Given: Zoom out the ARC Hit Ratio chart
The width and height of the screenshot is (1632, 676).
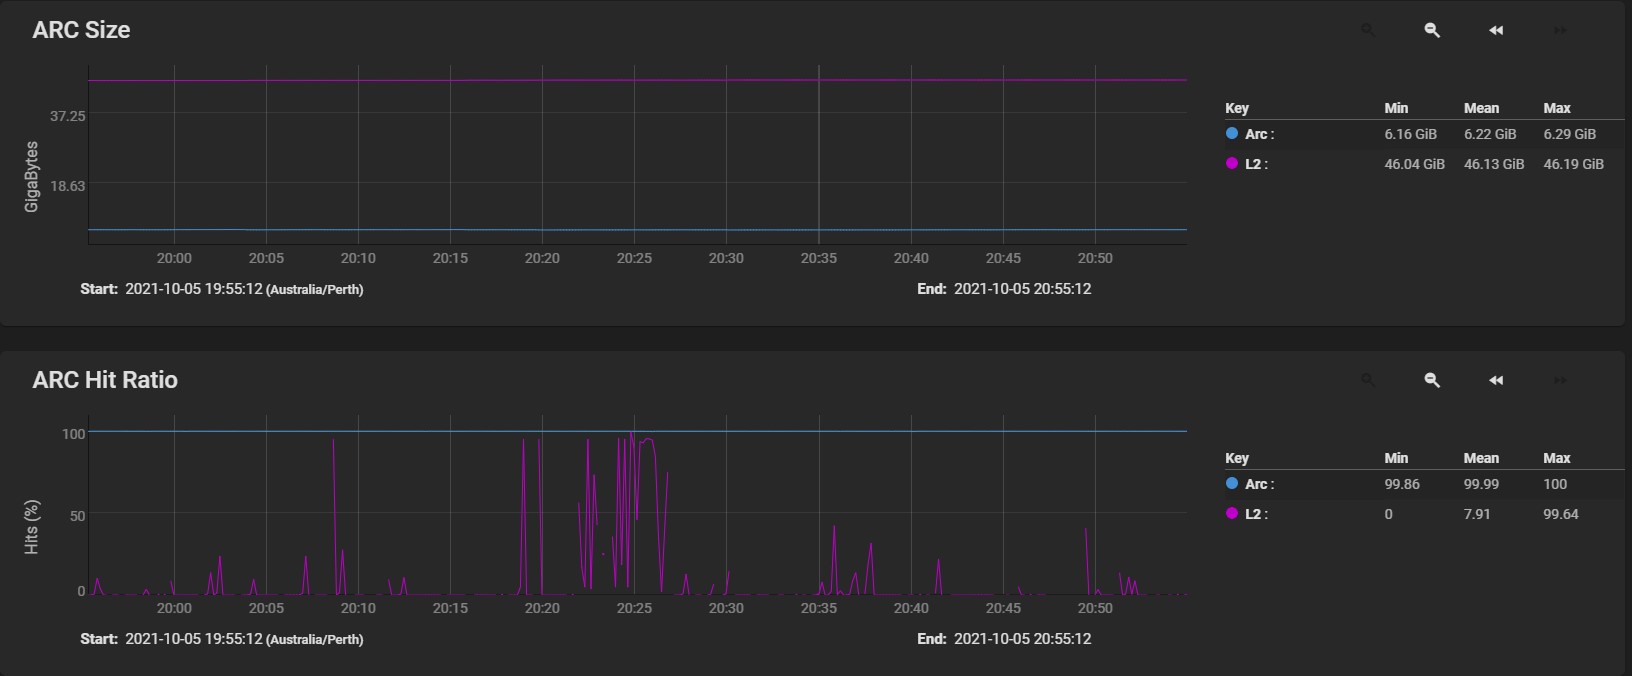Looking at the screenshot, I should tap(1432, 380).
